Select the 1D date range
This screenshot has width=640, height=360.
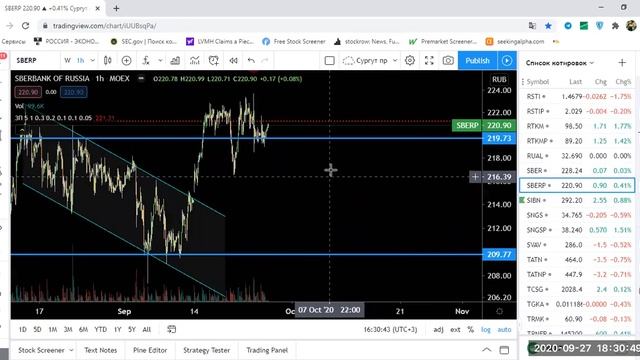pyautogui.click(x=22, y=329)
